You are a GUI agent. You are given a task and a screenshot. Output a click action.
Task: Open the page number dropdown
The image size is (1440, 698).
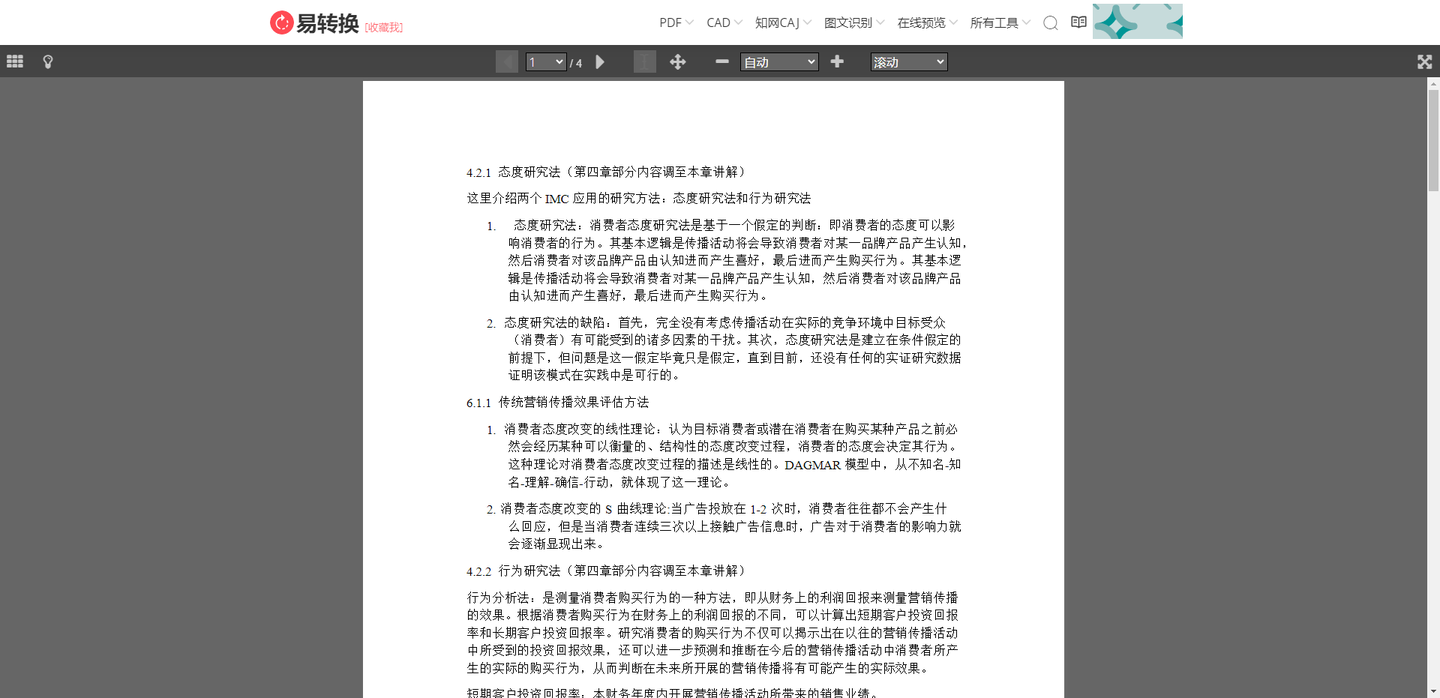[546, 61]
